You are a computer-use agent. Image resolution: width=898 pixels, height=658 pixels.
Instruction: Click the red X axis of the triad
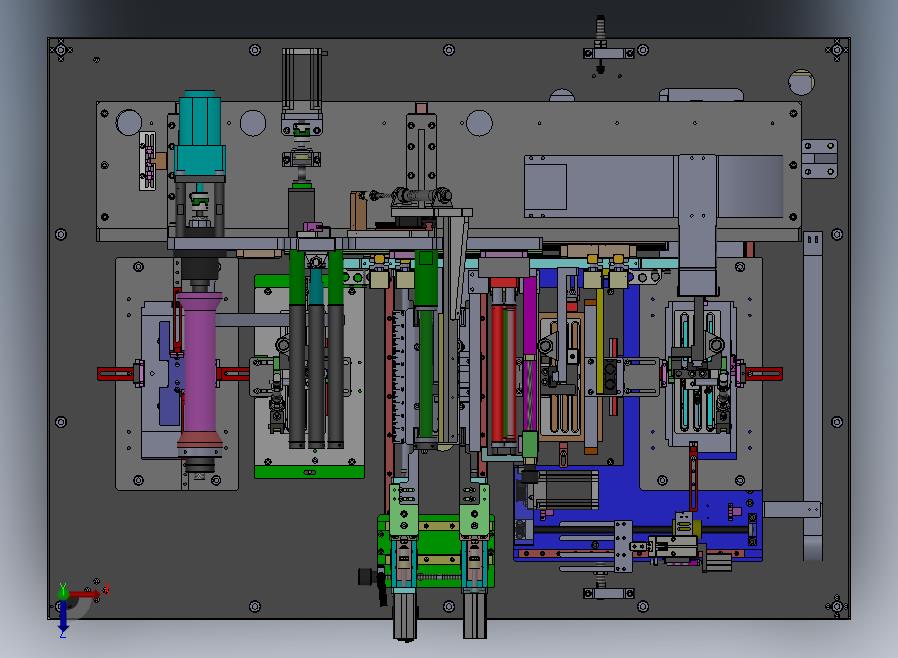[86, 594]
